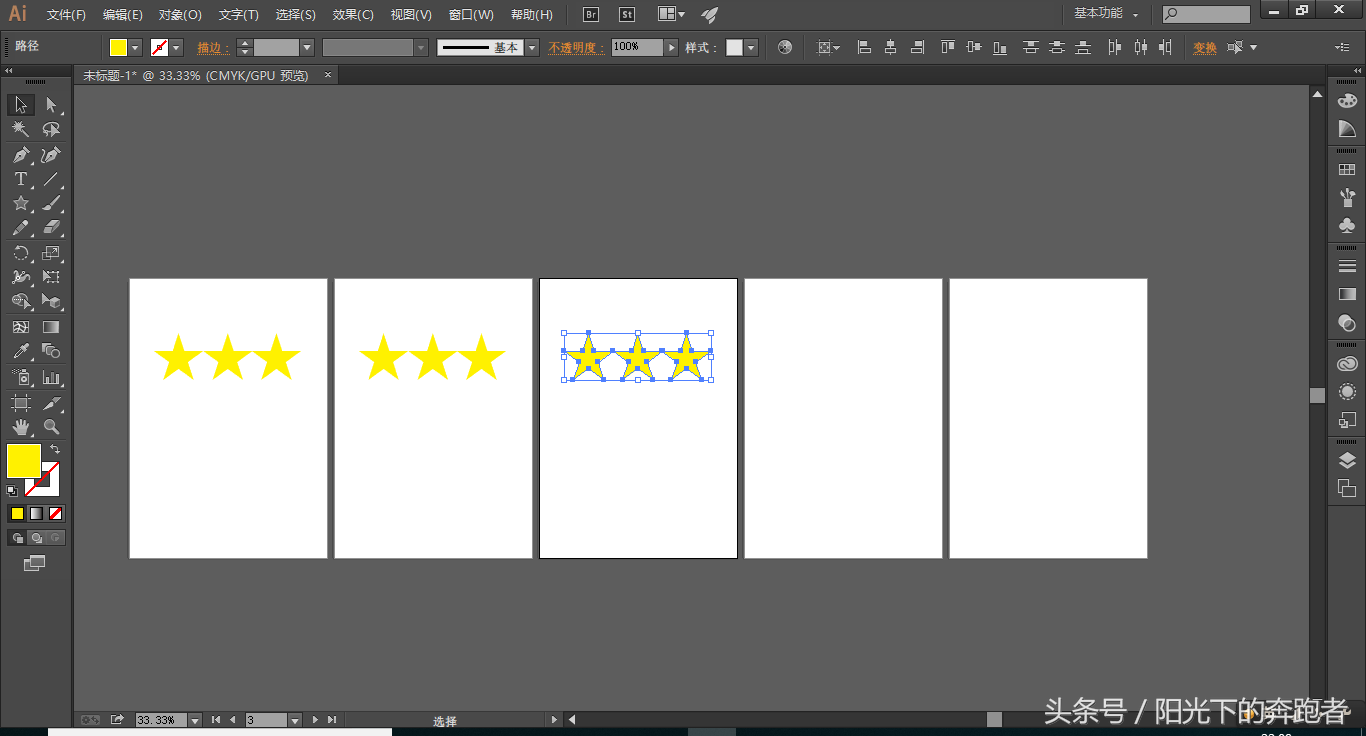Select the Width (warp) tool
The image size is (1366, 736).
click(21, 277)
